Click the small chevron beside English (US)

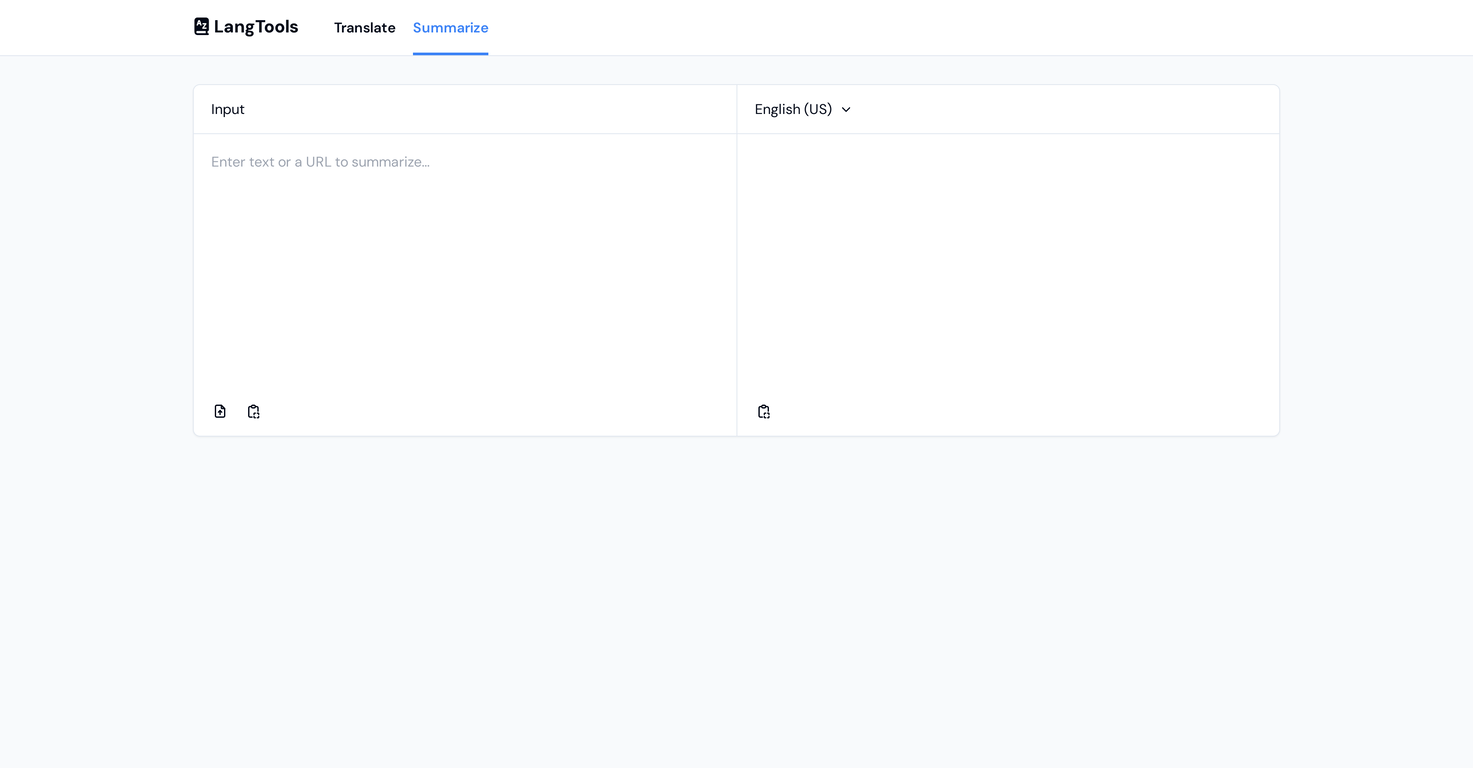846,110
